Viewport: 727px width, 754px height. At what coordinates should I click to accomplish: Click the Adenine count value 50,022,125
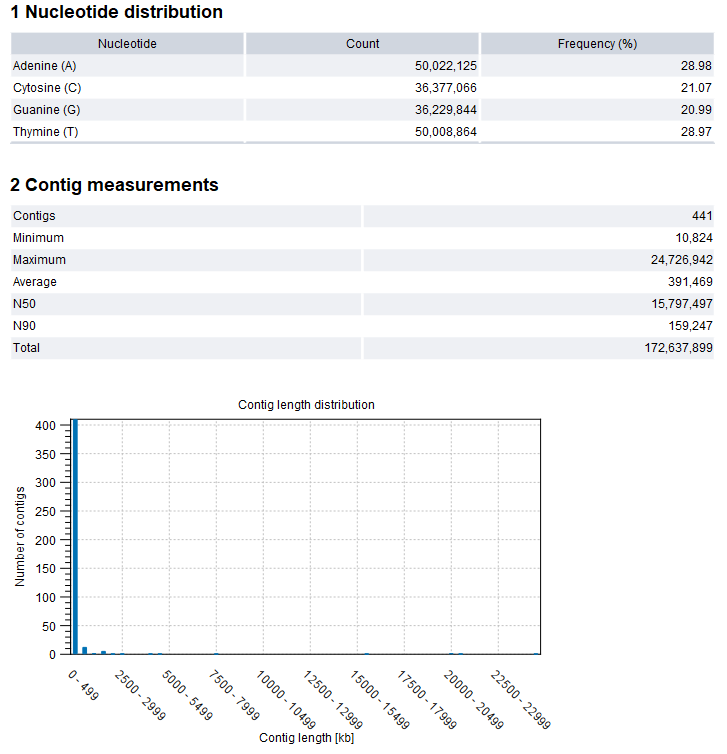tap(432, 66)
